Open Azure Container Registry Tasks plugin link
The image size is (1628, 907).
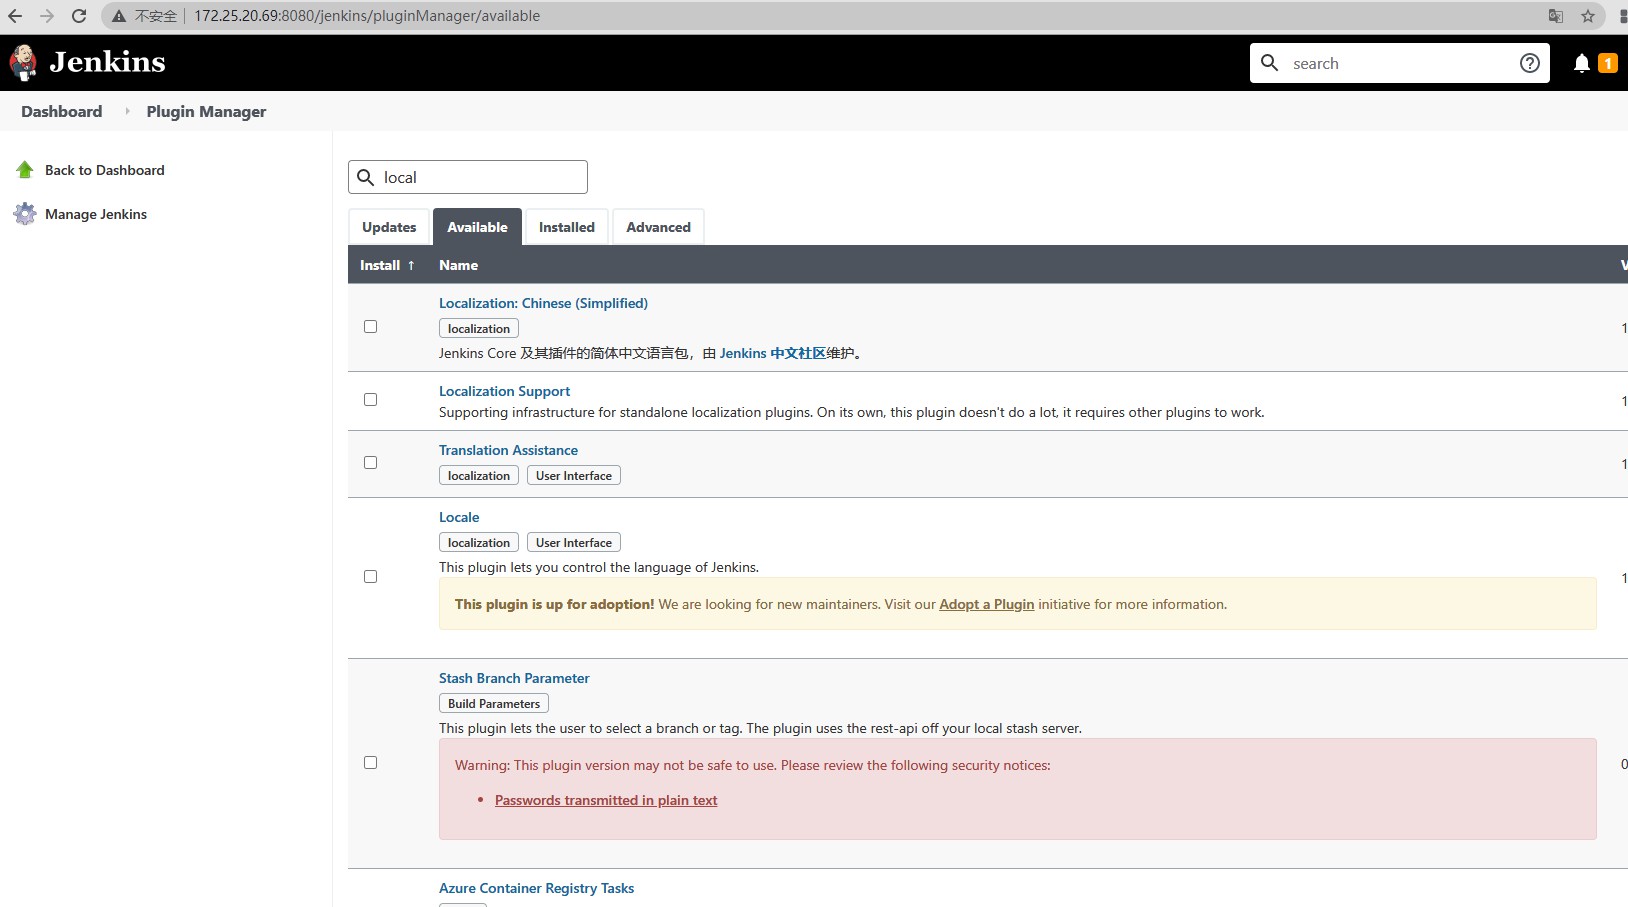536,888
